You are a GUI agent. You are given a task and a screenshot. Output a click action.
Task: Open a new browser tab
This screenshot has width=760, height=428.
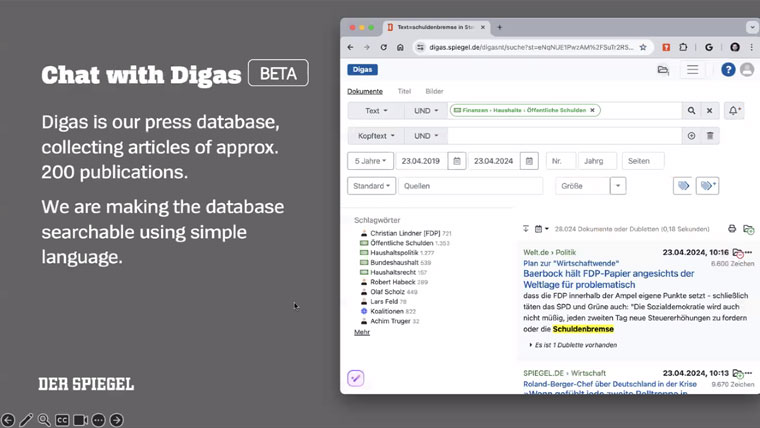pyautogui.click(x=499, y=27)
